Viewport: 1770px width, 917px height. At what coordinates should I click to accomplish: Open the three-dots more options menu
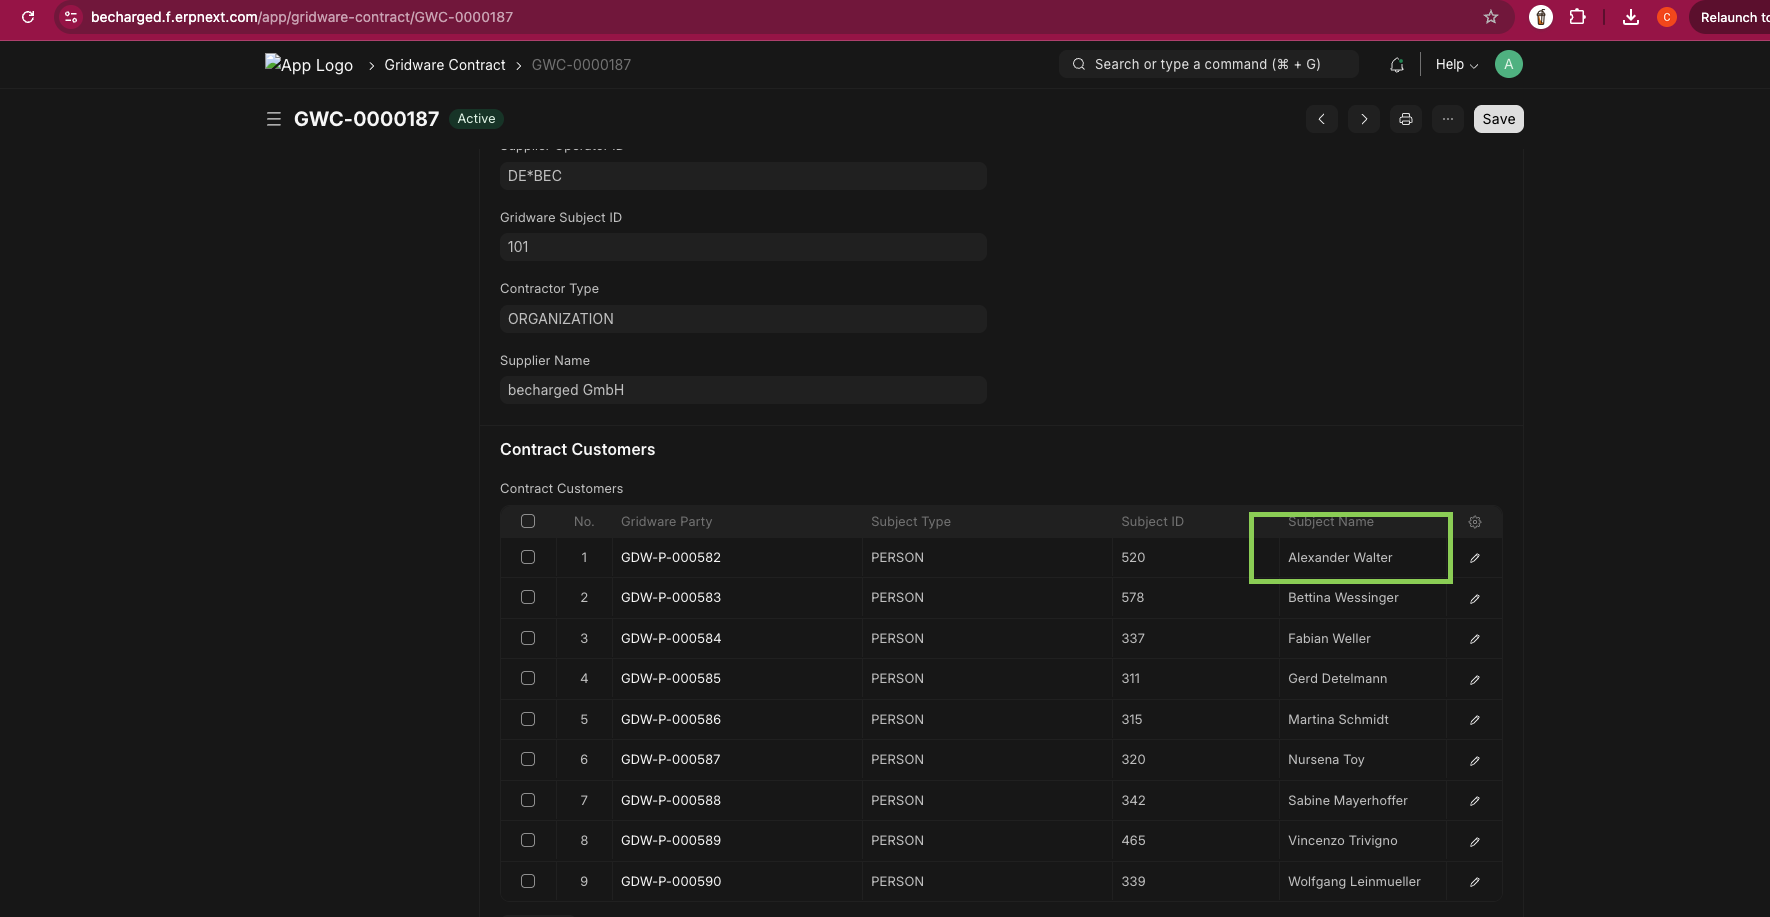(1448, 119)
